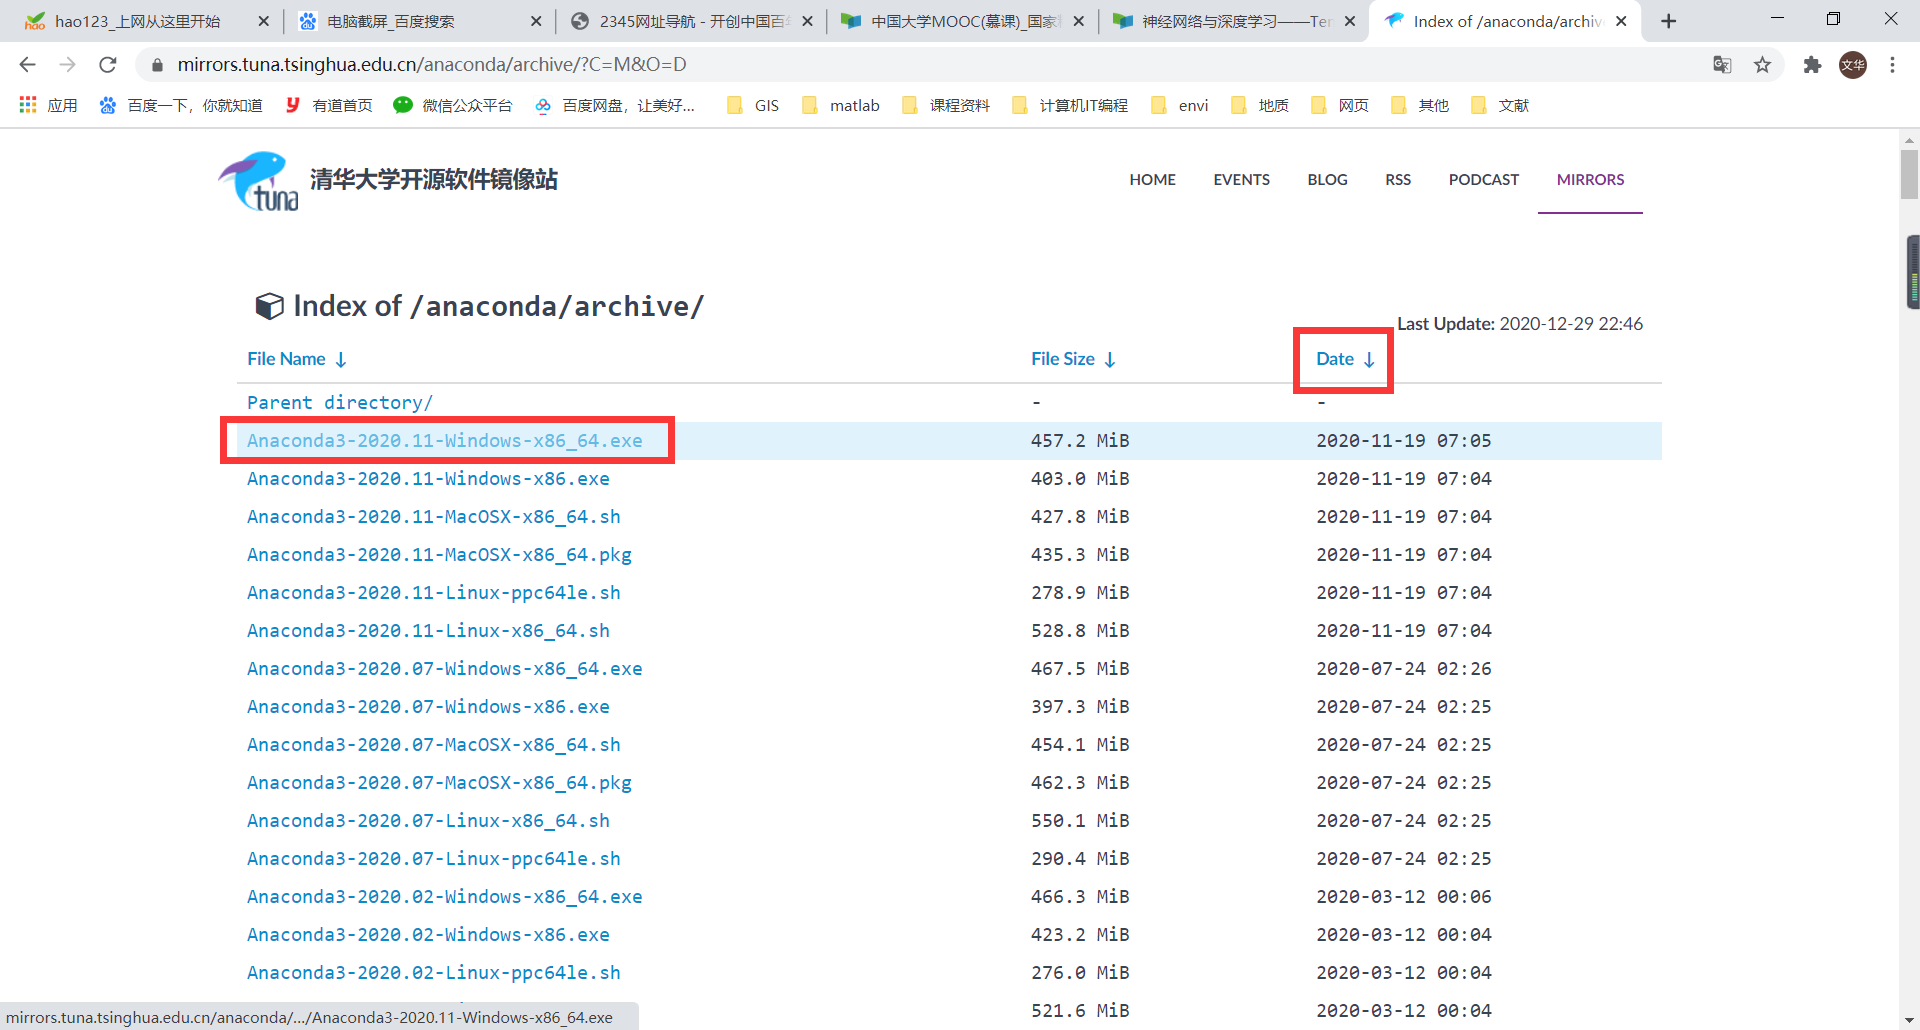Download Anaconda3-2020.07-Linux-x86_64.sh
The image size is (1920, 1030).
tap(428, 821)
